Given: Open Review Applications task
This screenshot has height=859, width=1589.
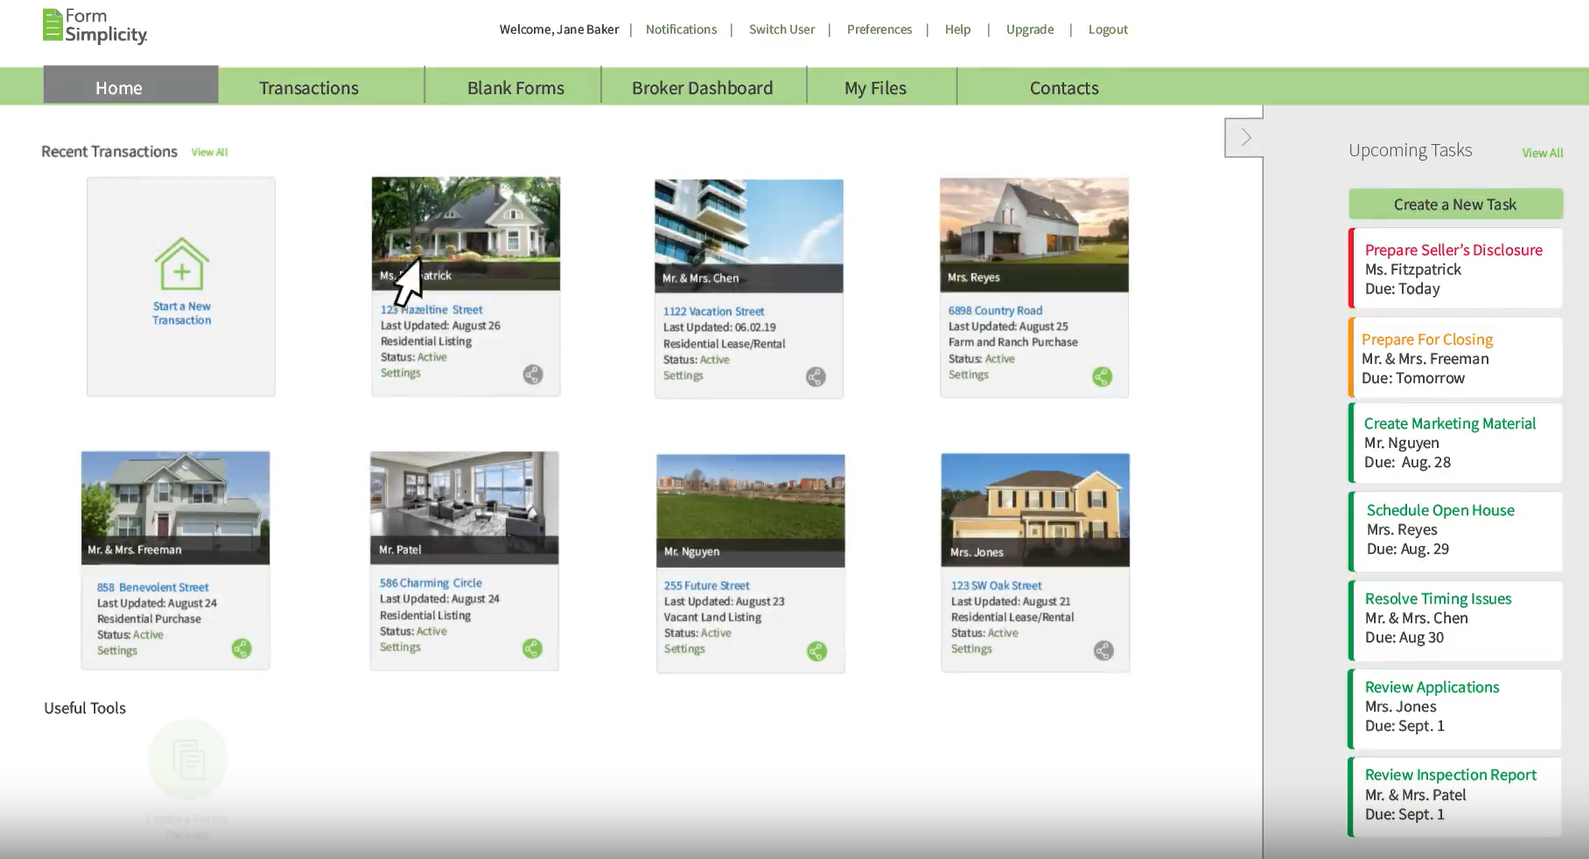Looking at the screenshot, I should 1455,708.
